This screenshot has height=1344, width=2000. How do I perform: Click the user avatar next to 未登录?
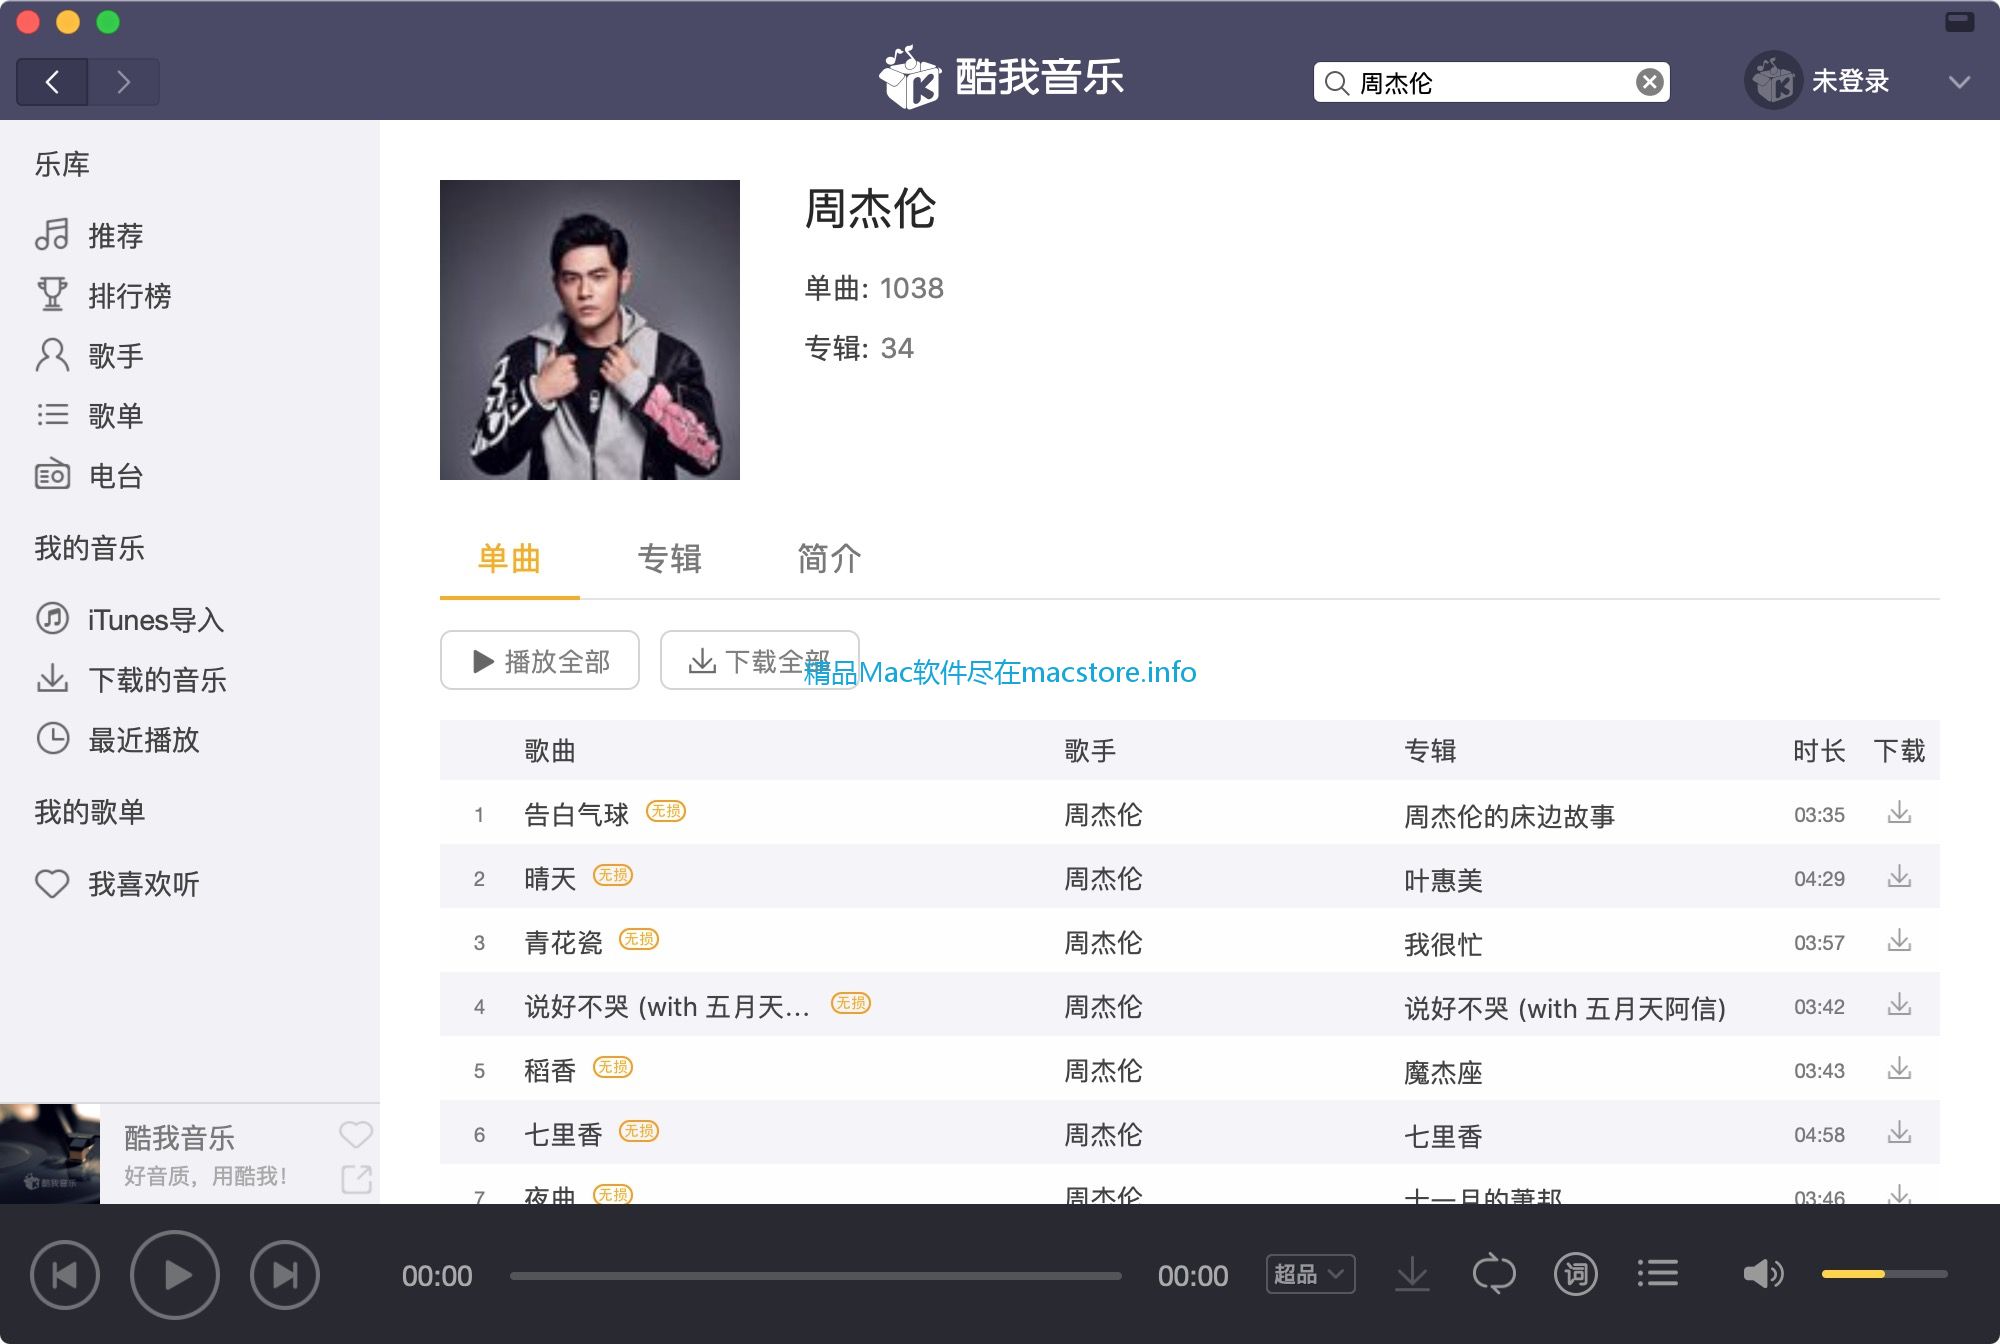(1773, 81)
